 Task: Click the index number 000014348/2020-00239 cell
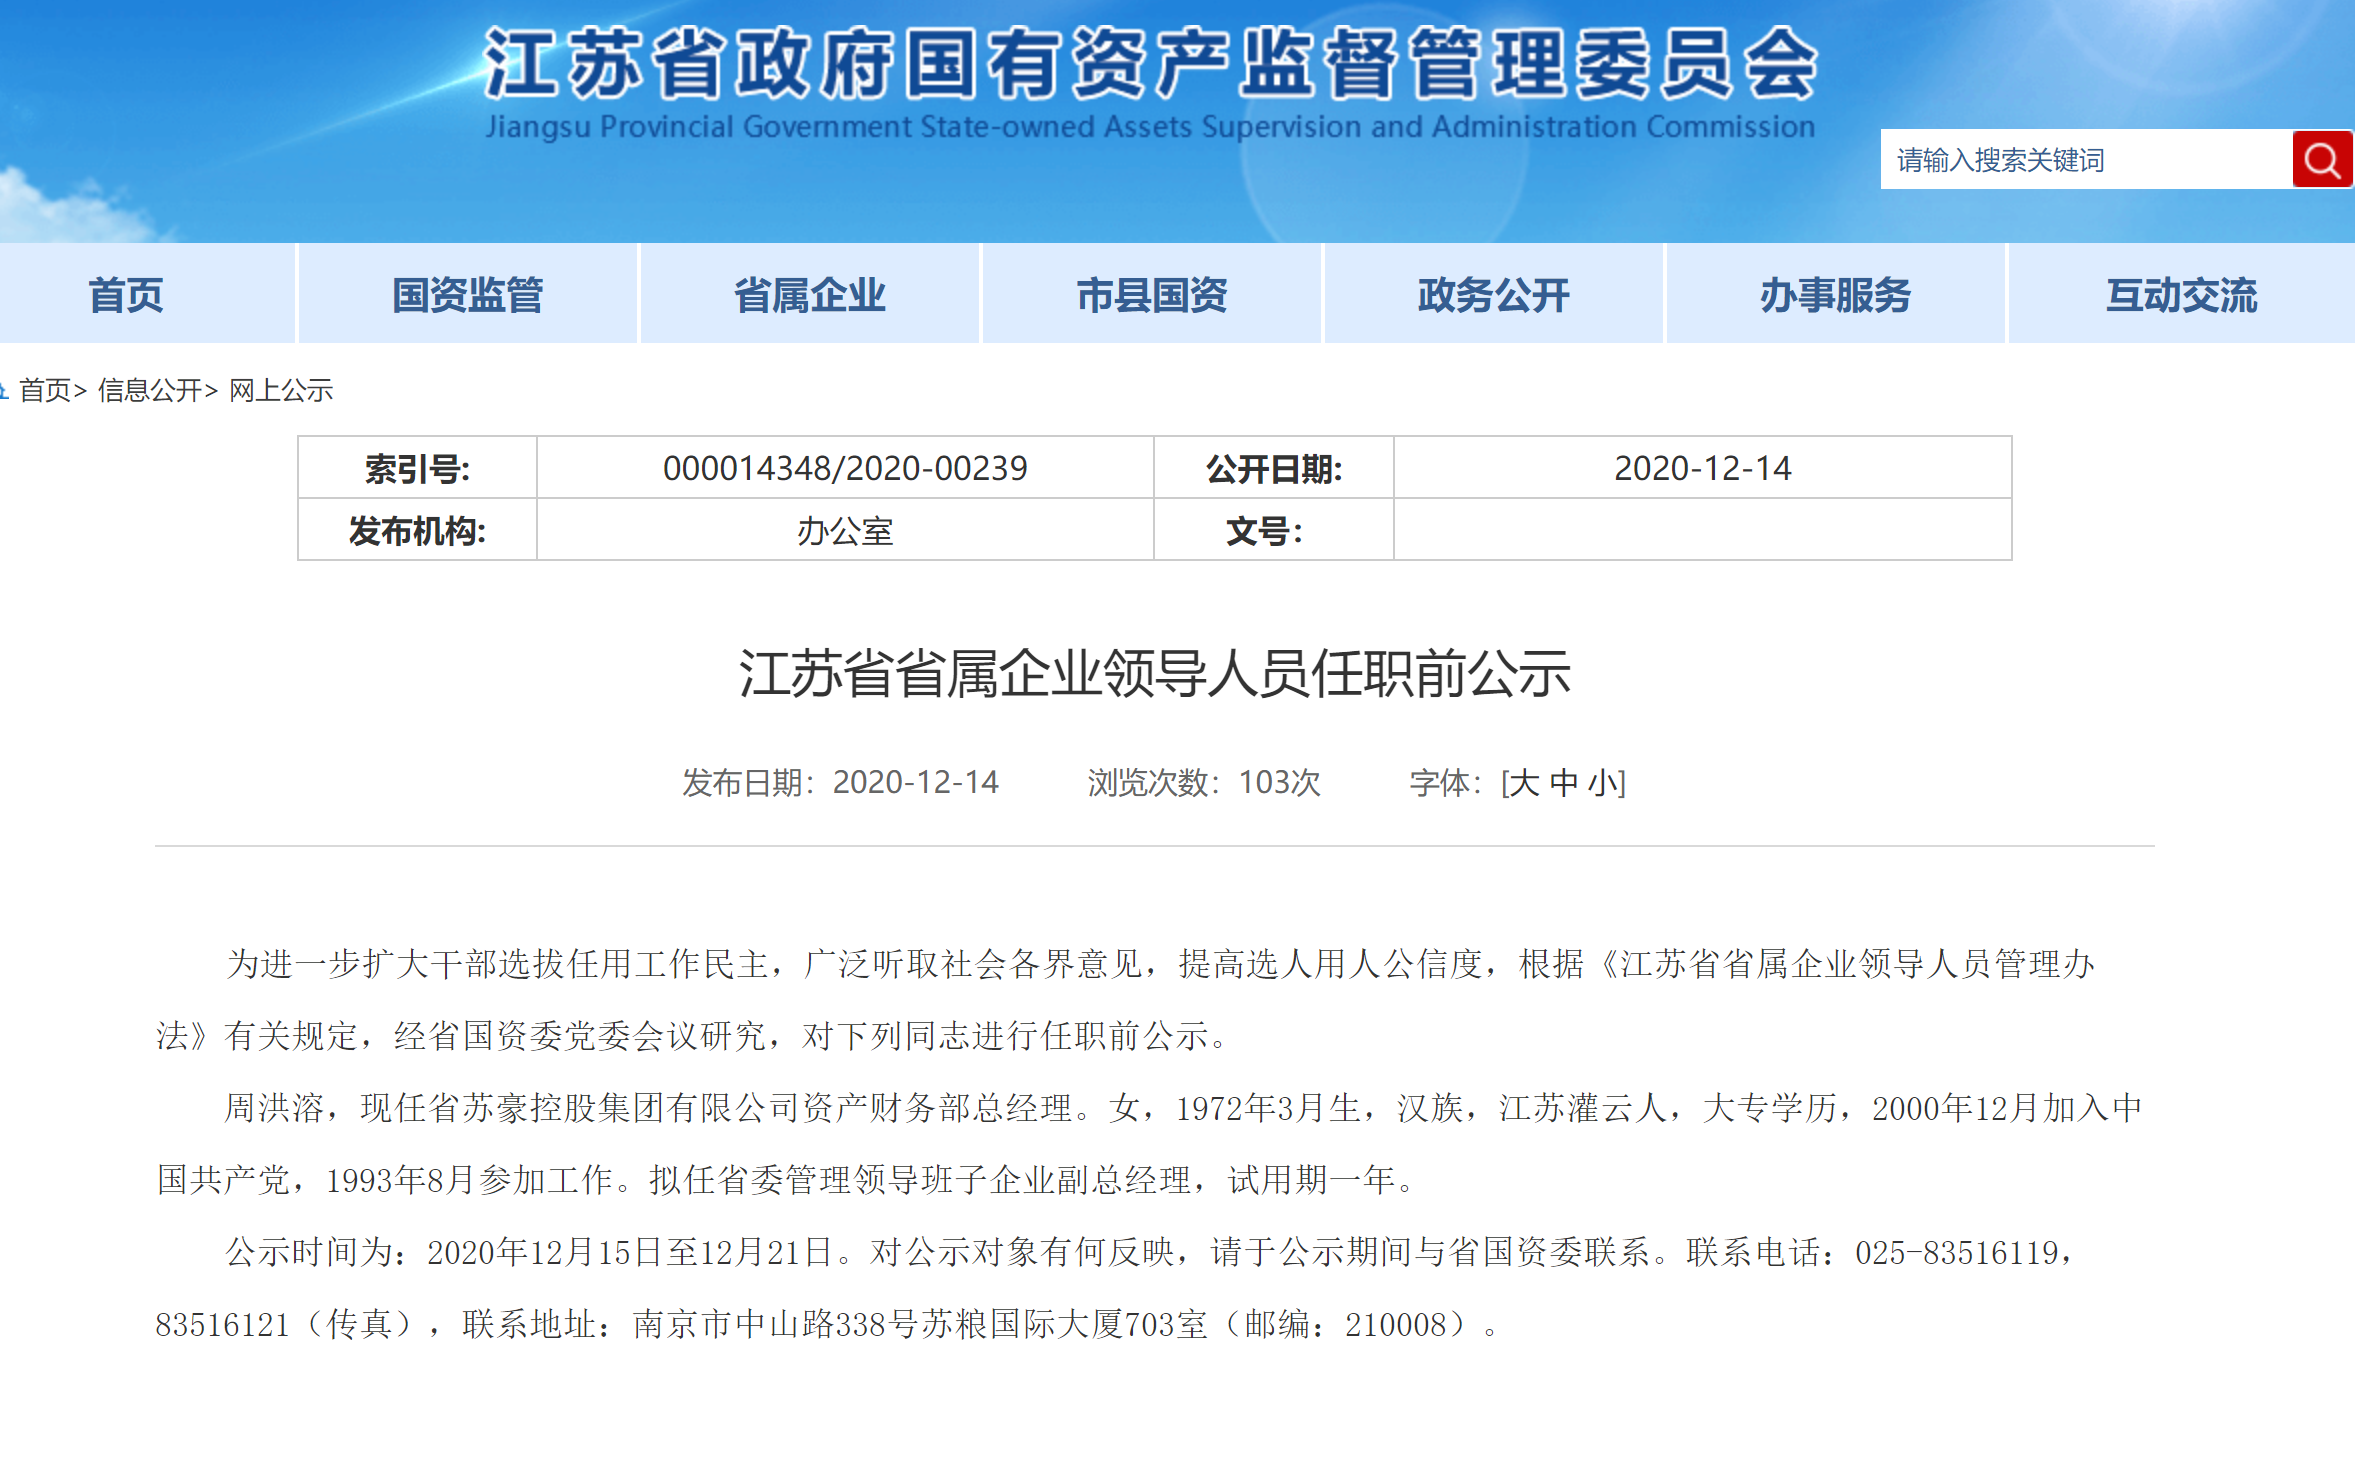pos(845,468)
